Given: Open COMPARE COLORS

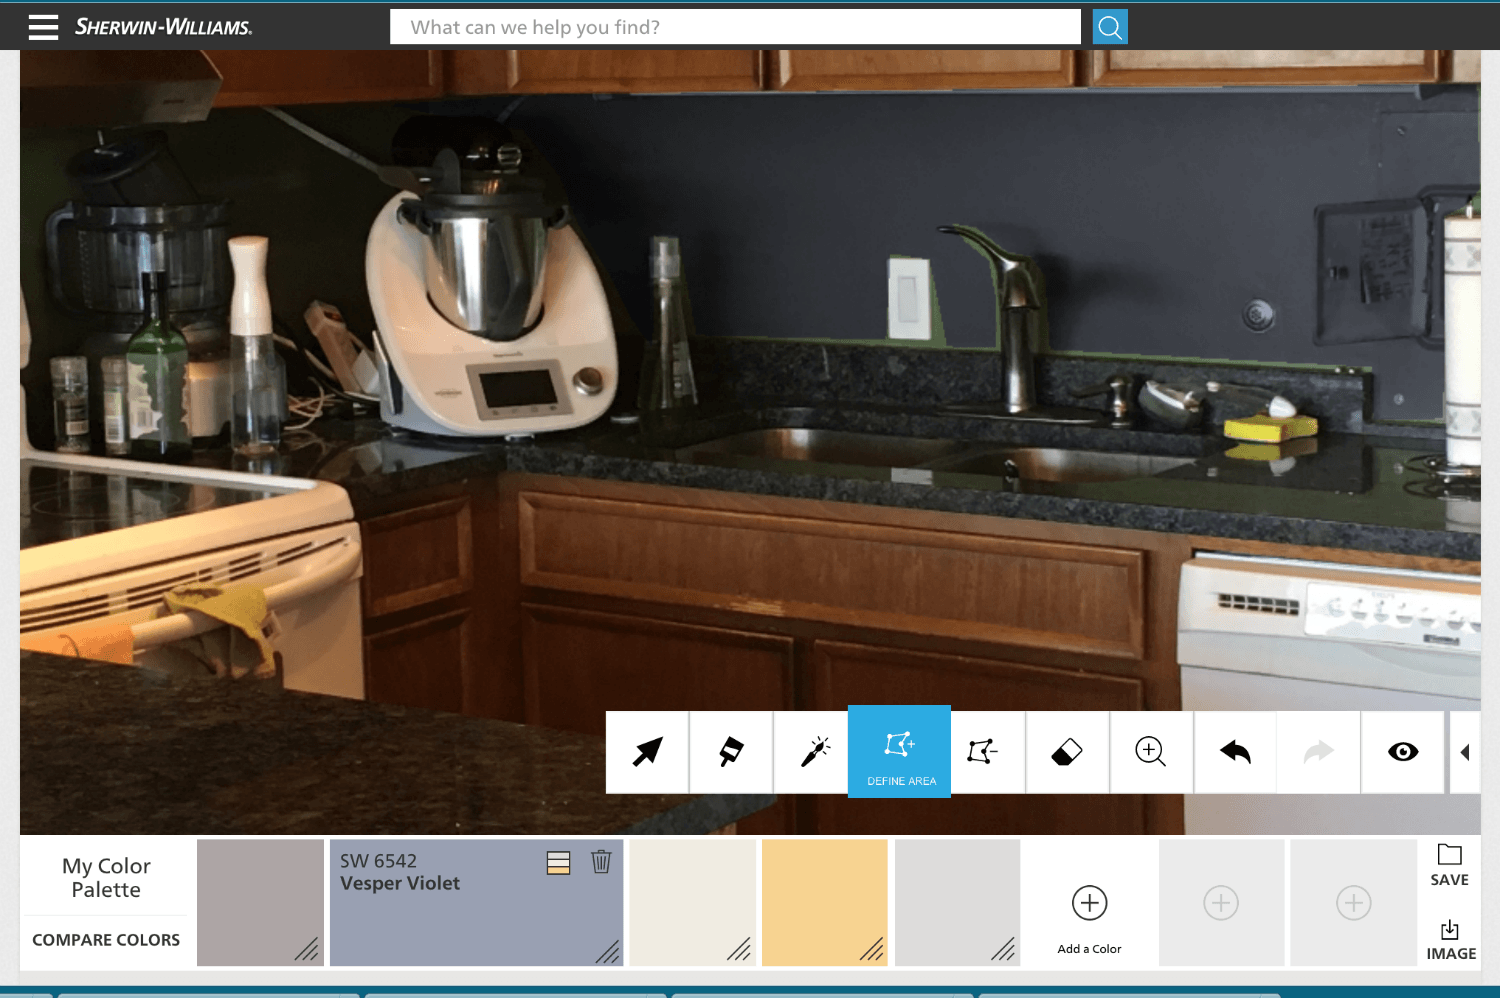Looking at the screenshot, I should click(x=106, y=940).
